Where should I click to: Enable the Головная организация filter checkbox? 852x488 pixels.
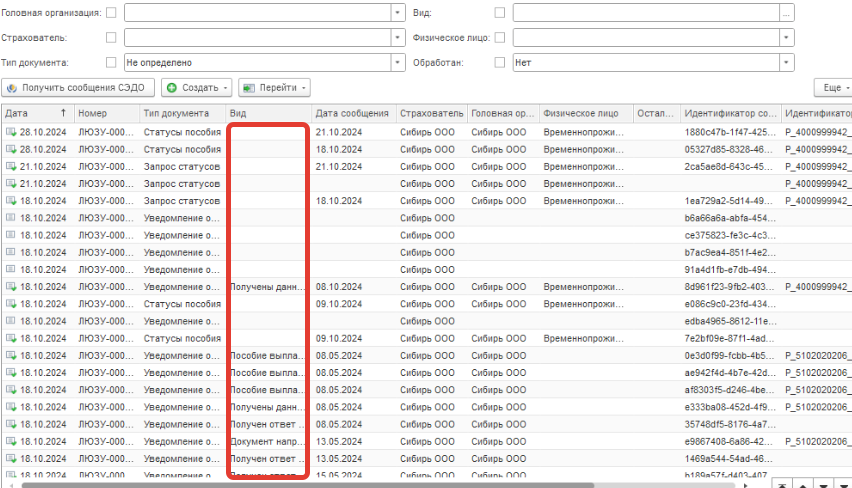coord(111,13)
